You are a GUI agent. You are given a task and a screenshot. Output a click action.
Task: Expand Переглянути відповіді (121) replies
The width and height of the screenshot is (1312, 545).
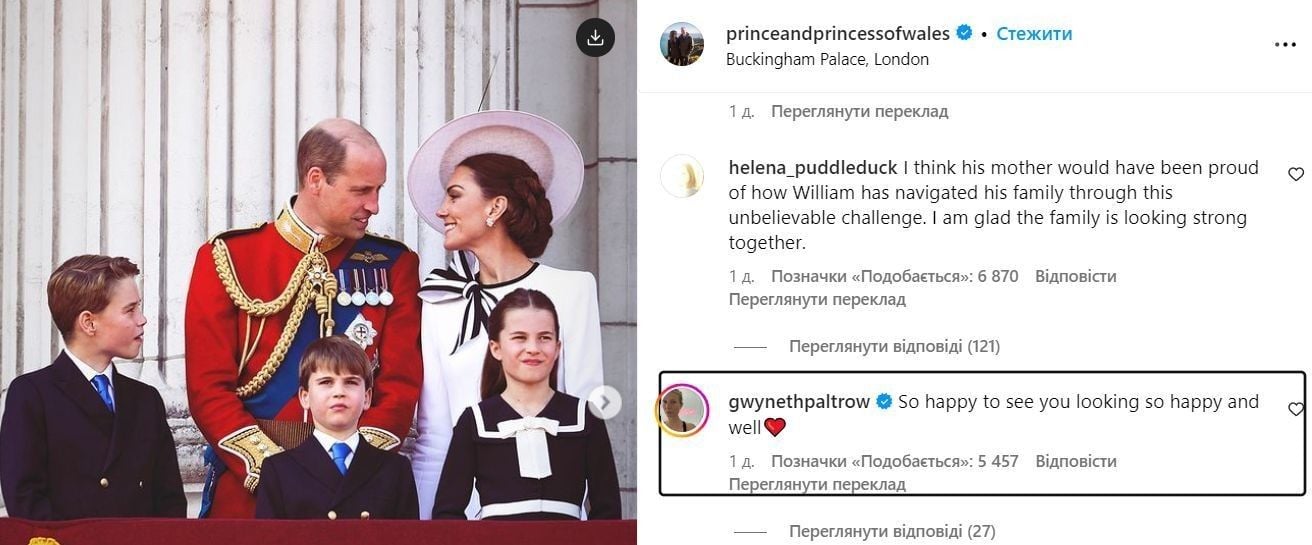(x=894, y=347)
